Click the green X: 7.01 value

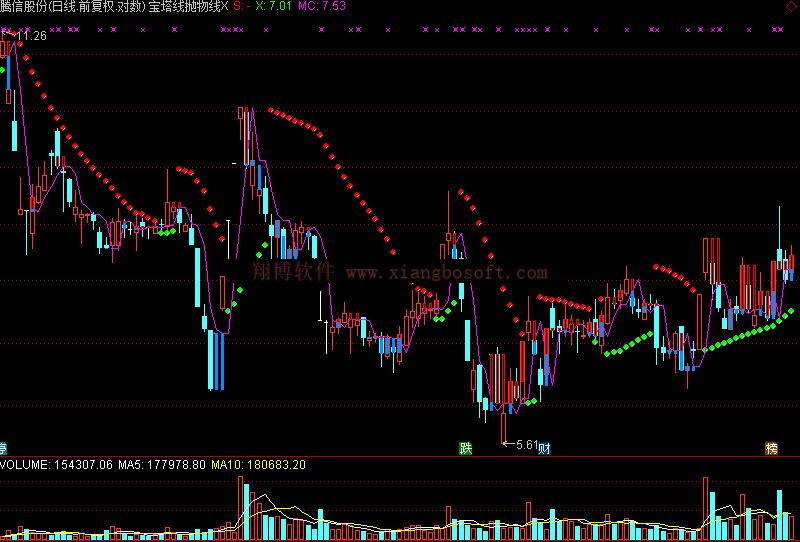pyautogui.click(x=274, y=7)
